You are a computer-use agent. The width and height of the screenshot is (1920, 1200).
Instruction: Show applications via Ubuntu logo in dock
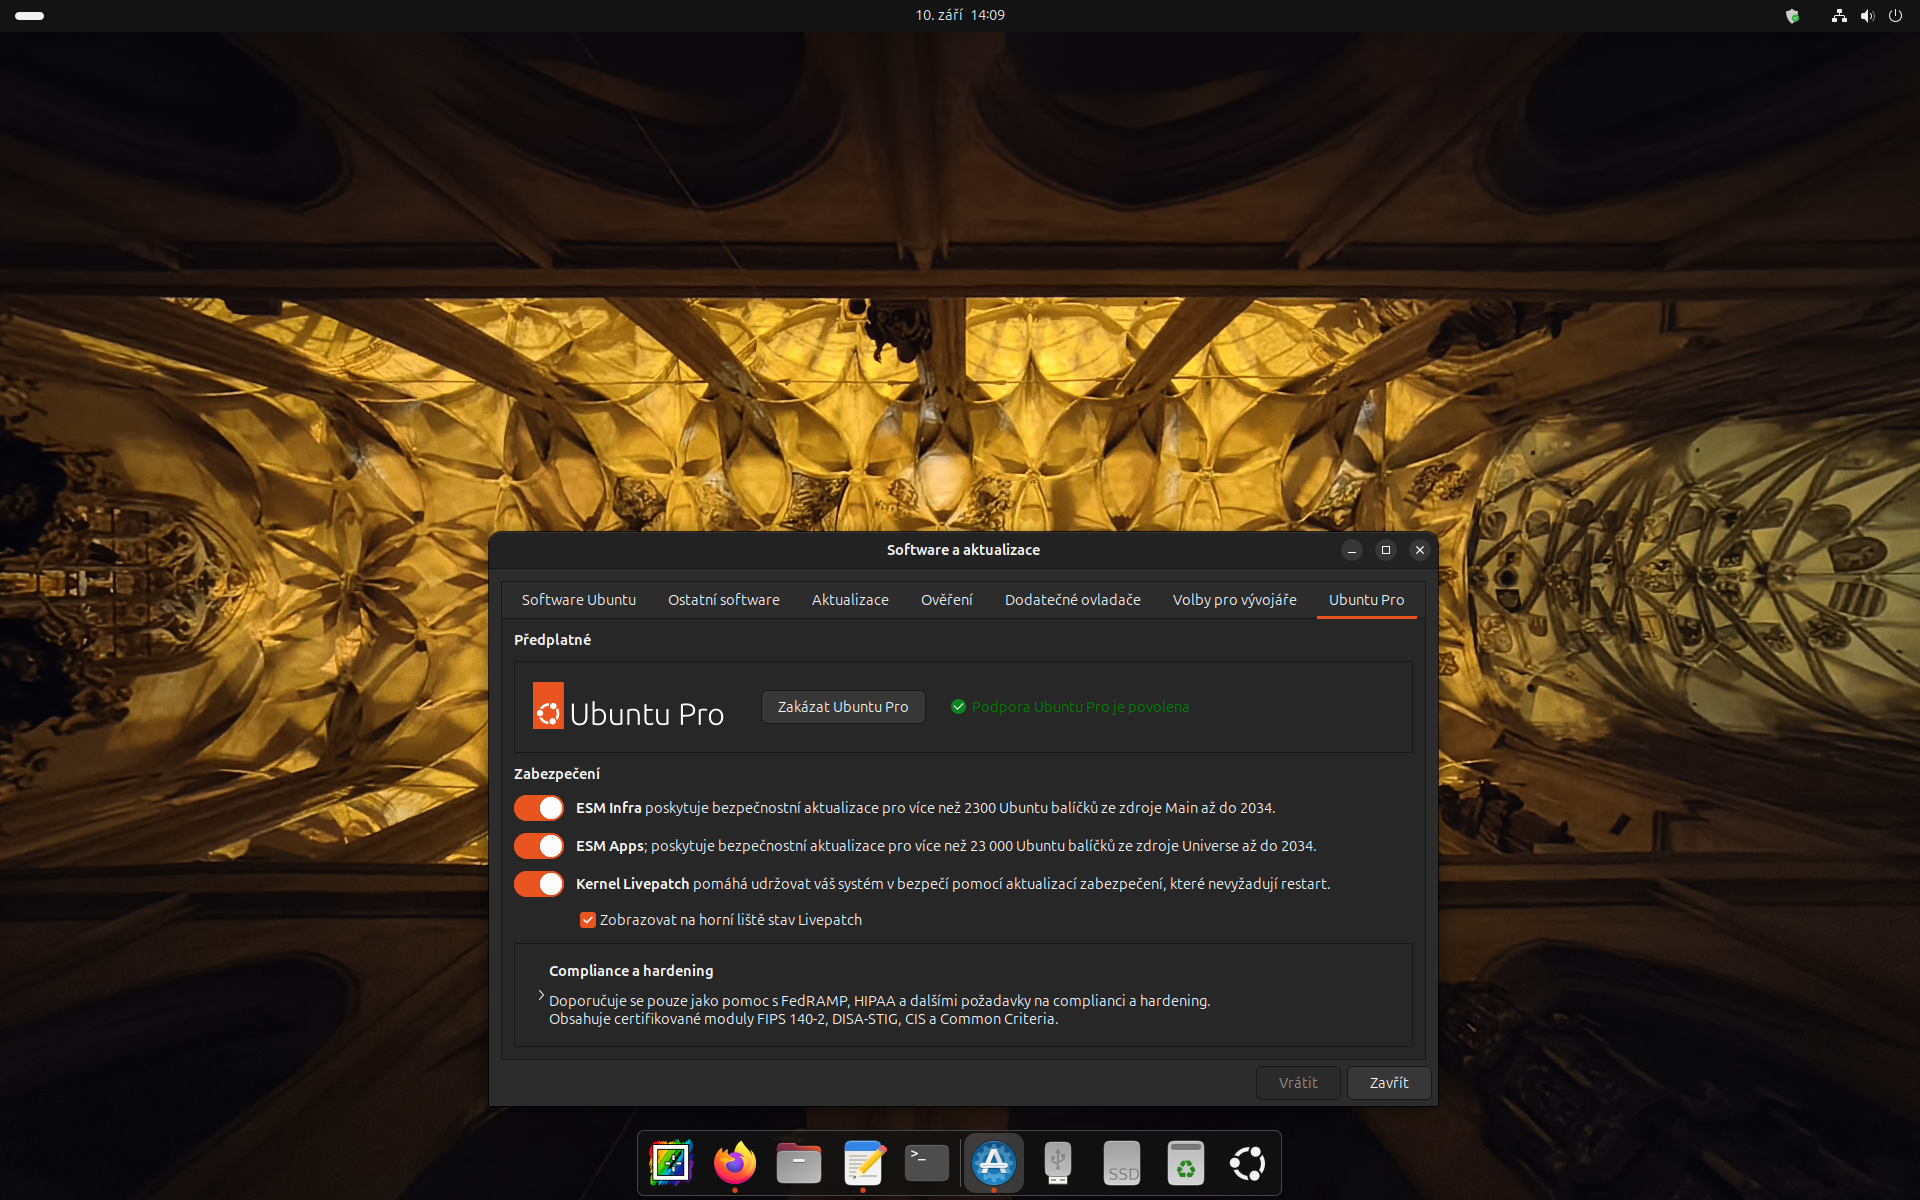coord(1248,1163)
